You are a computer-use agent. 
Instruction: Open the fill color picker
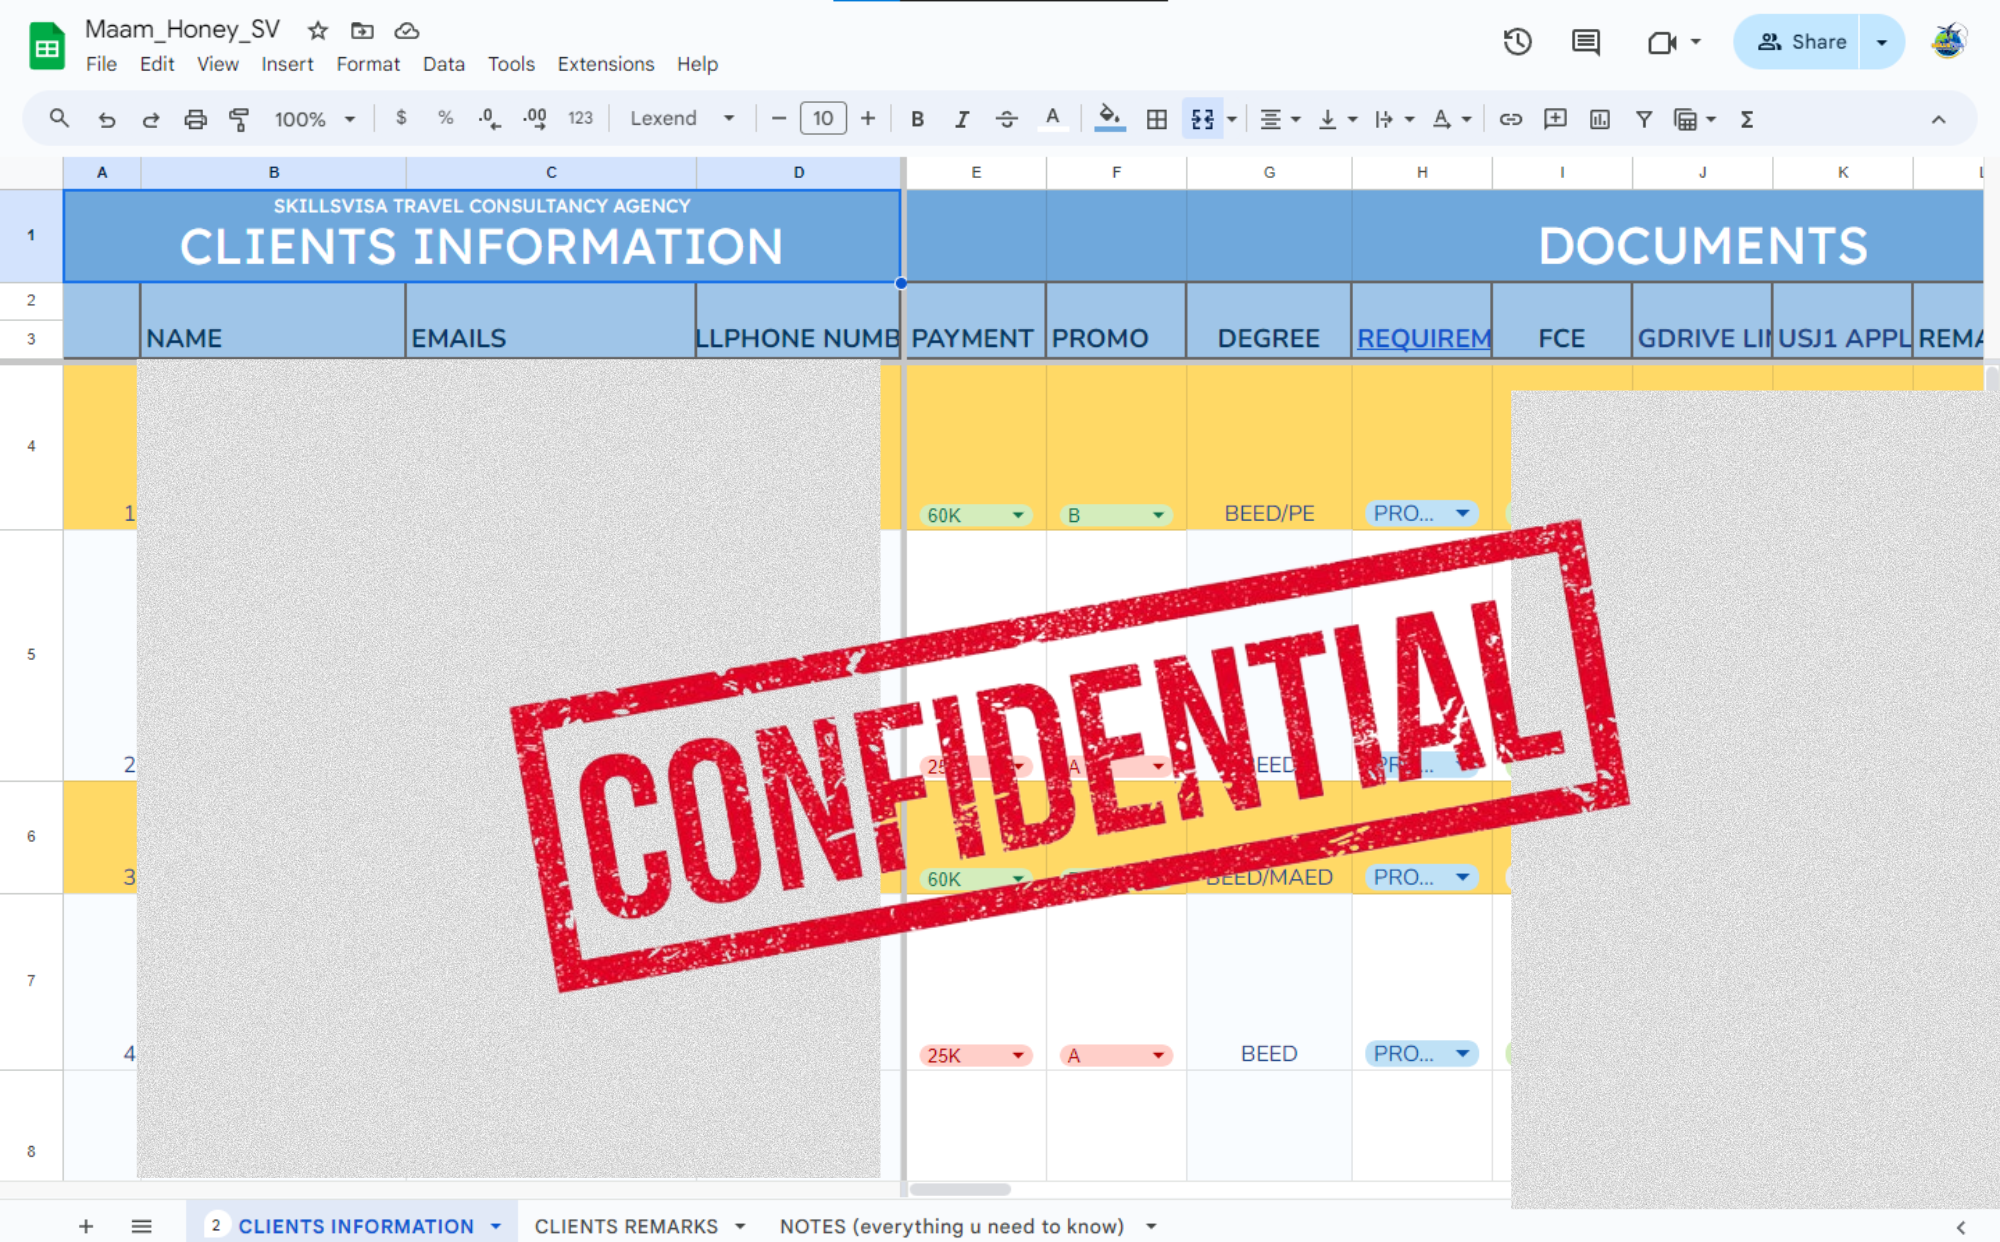pyautogui.click(x=1108, y=119)
